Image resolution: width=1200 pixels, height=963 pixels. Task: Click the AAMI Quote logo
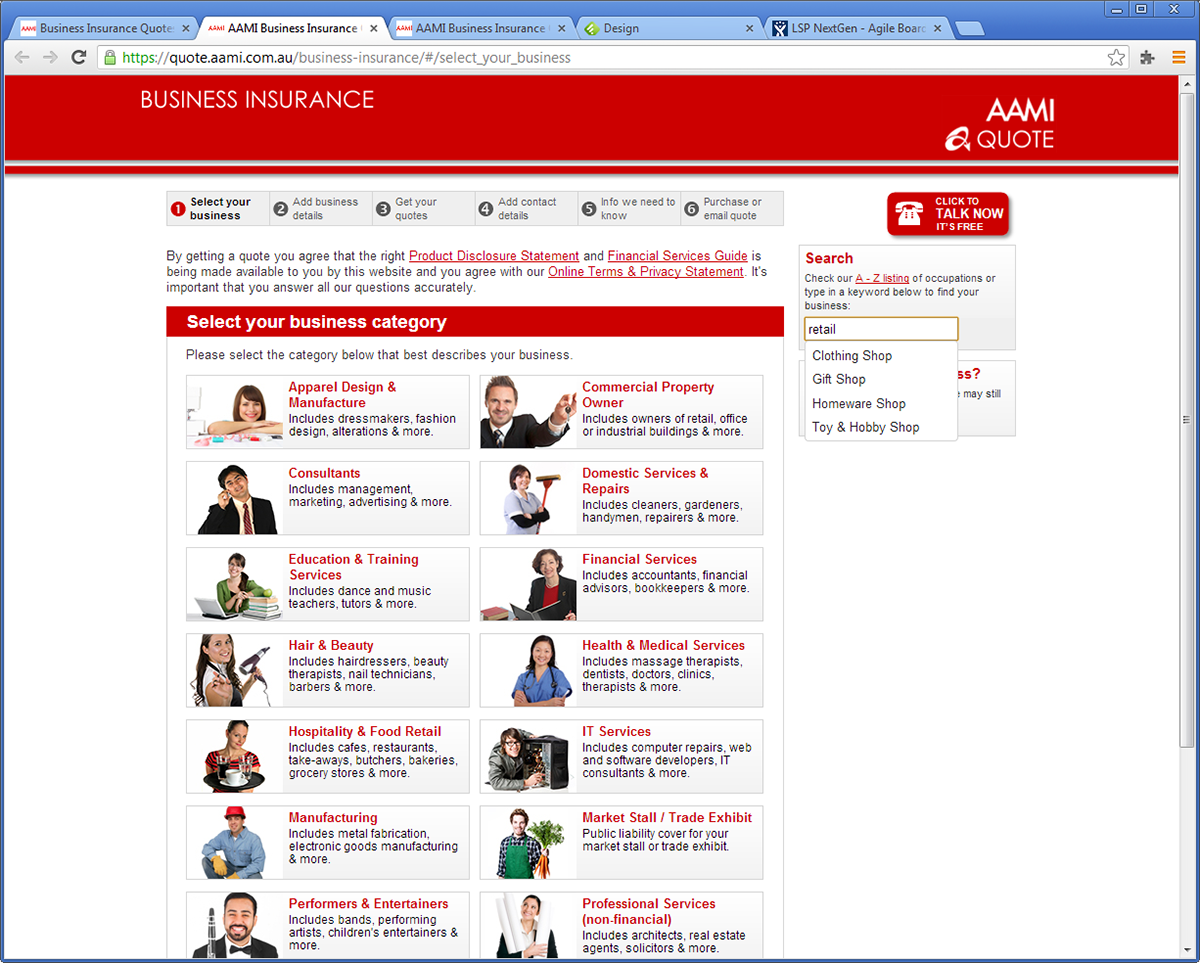[x=1000, y=124]
